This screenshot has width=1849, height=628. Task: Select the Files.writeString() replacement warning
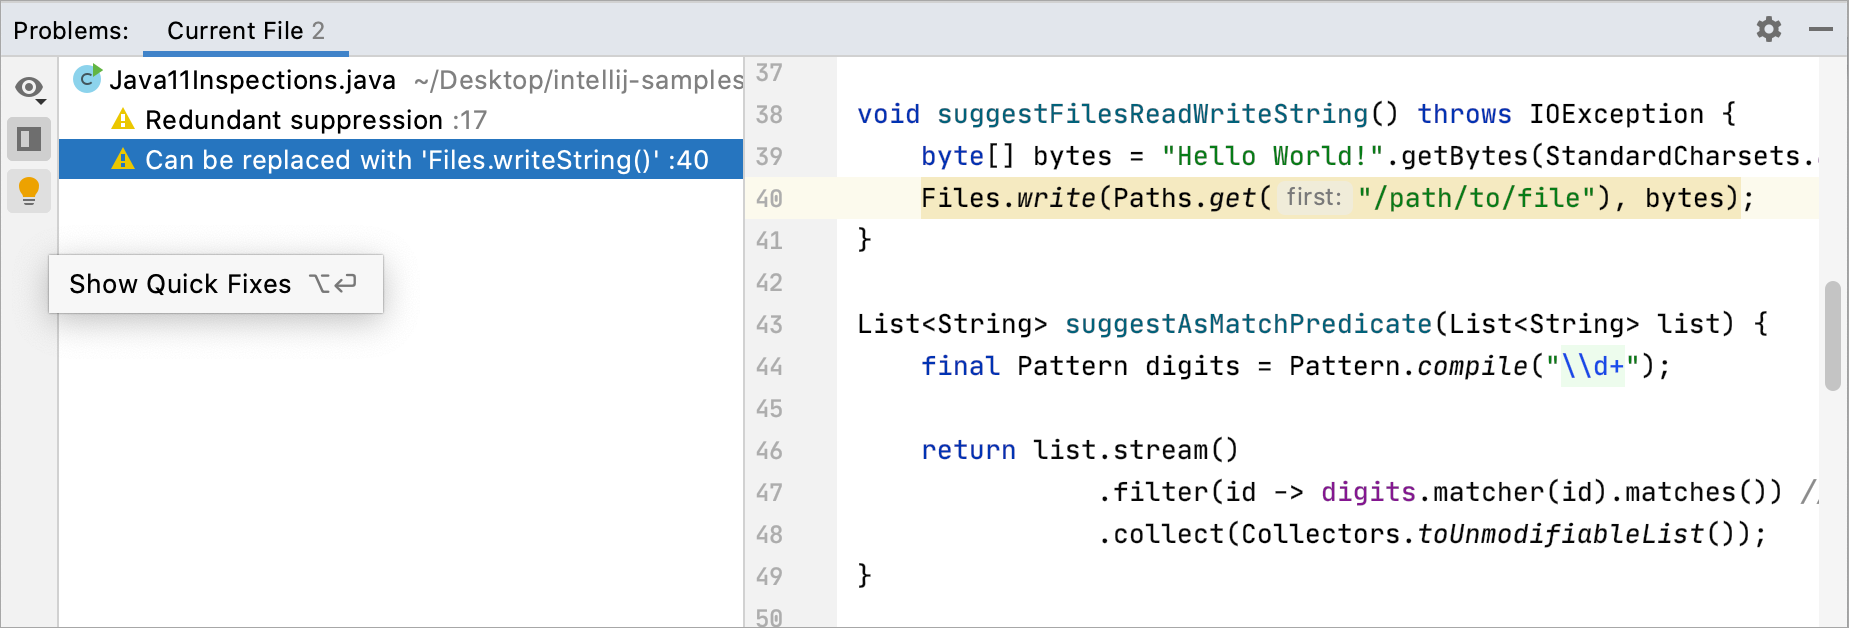tap(401, 160)
